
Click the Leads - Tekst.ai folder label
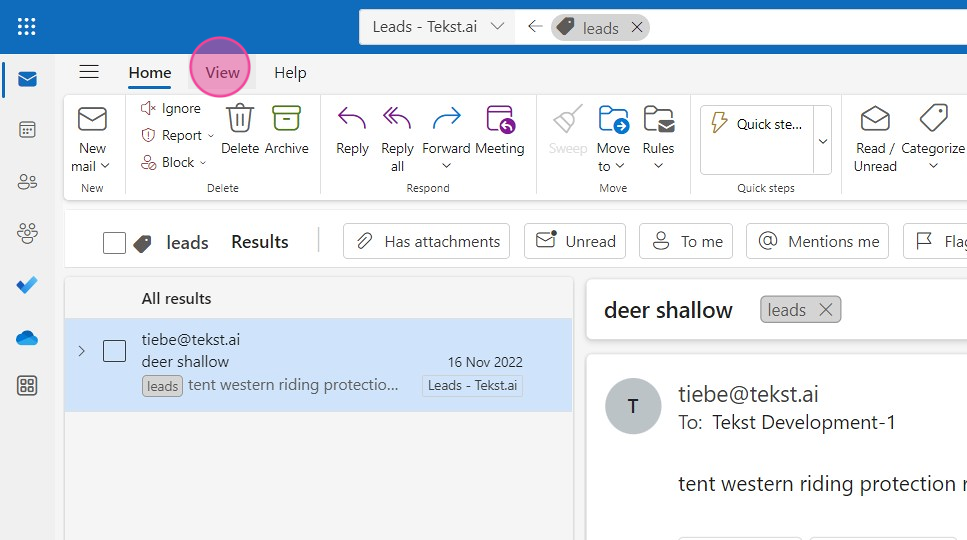pos(472,385)
